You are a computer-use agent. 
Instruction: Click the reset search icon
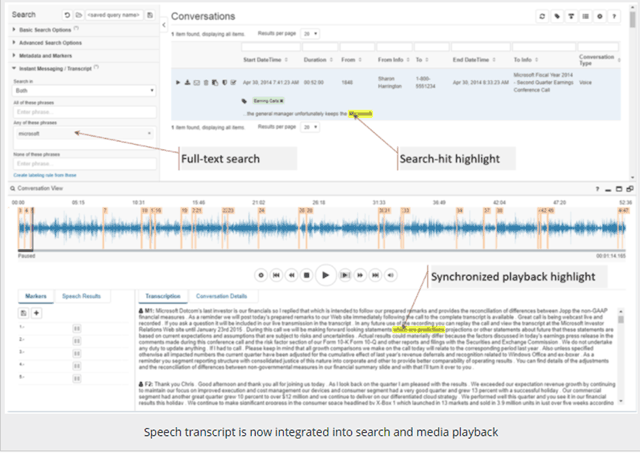tap(66, 17)
